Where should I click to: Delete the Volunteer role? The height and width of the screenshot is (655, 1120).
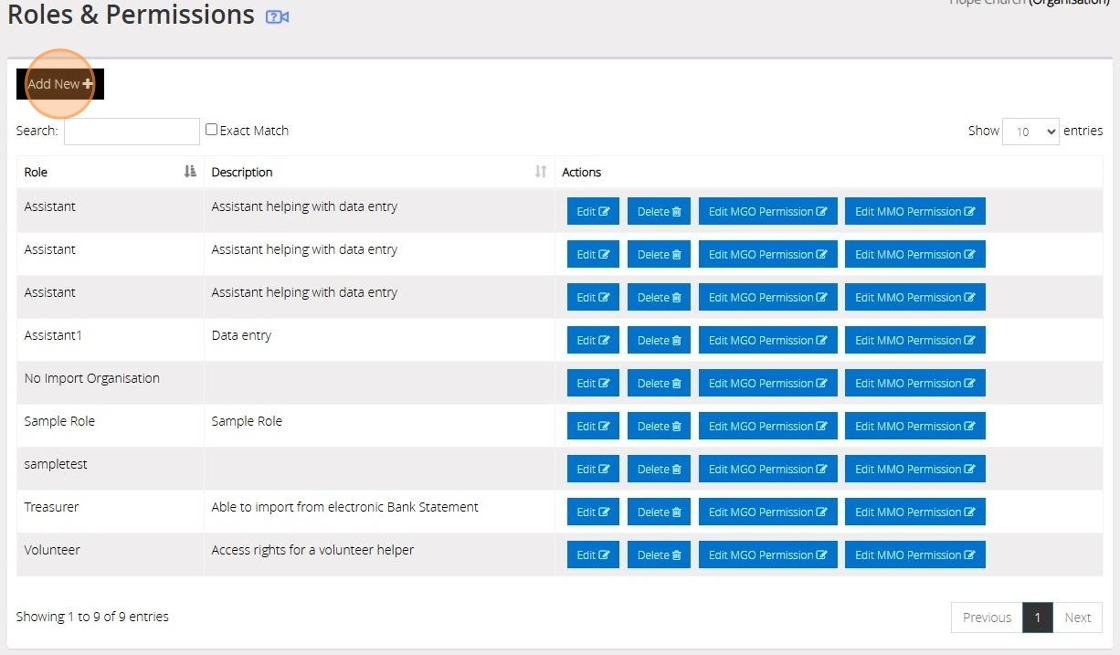coord(659,555)
